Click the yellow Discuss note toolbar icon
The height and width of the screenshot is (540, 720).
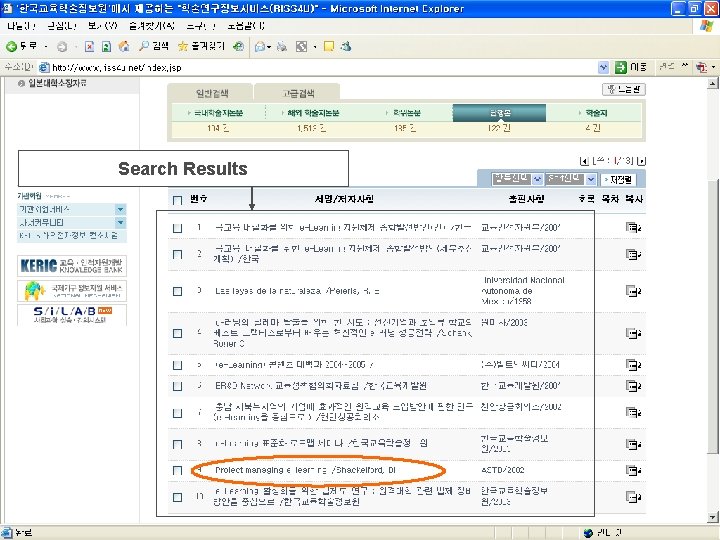point(329,46)
